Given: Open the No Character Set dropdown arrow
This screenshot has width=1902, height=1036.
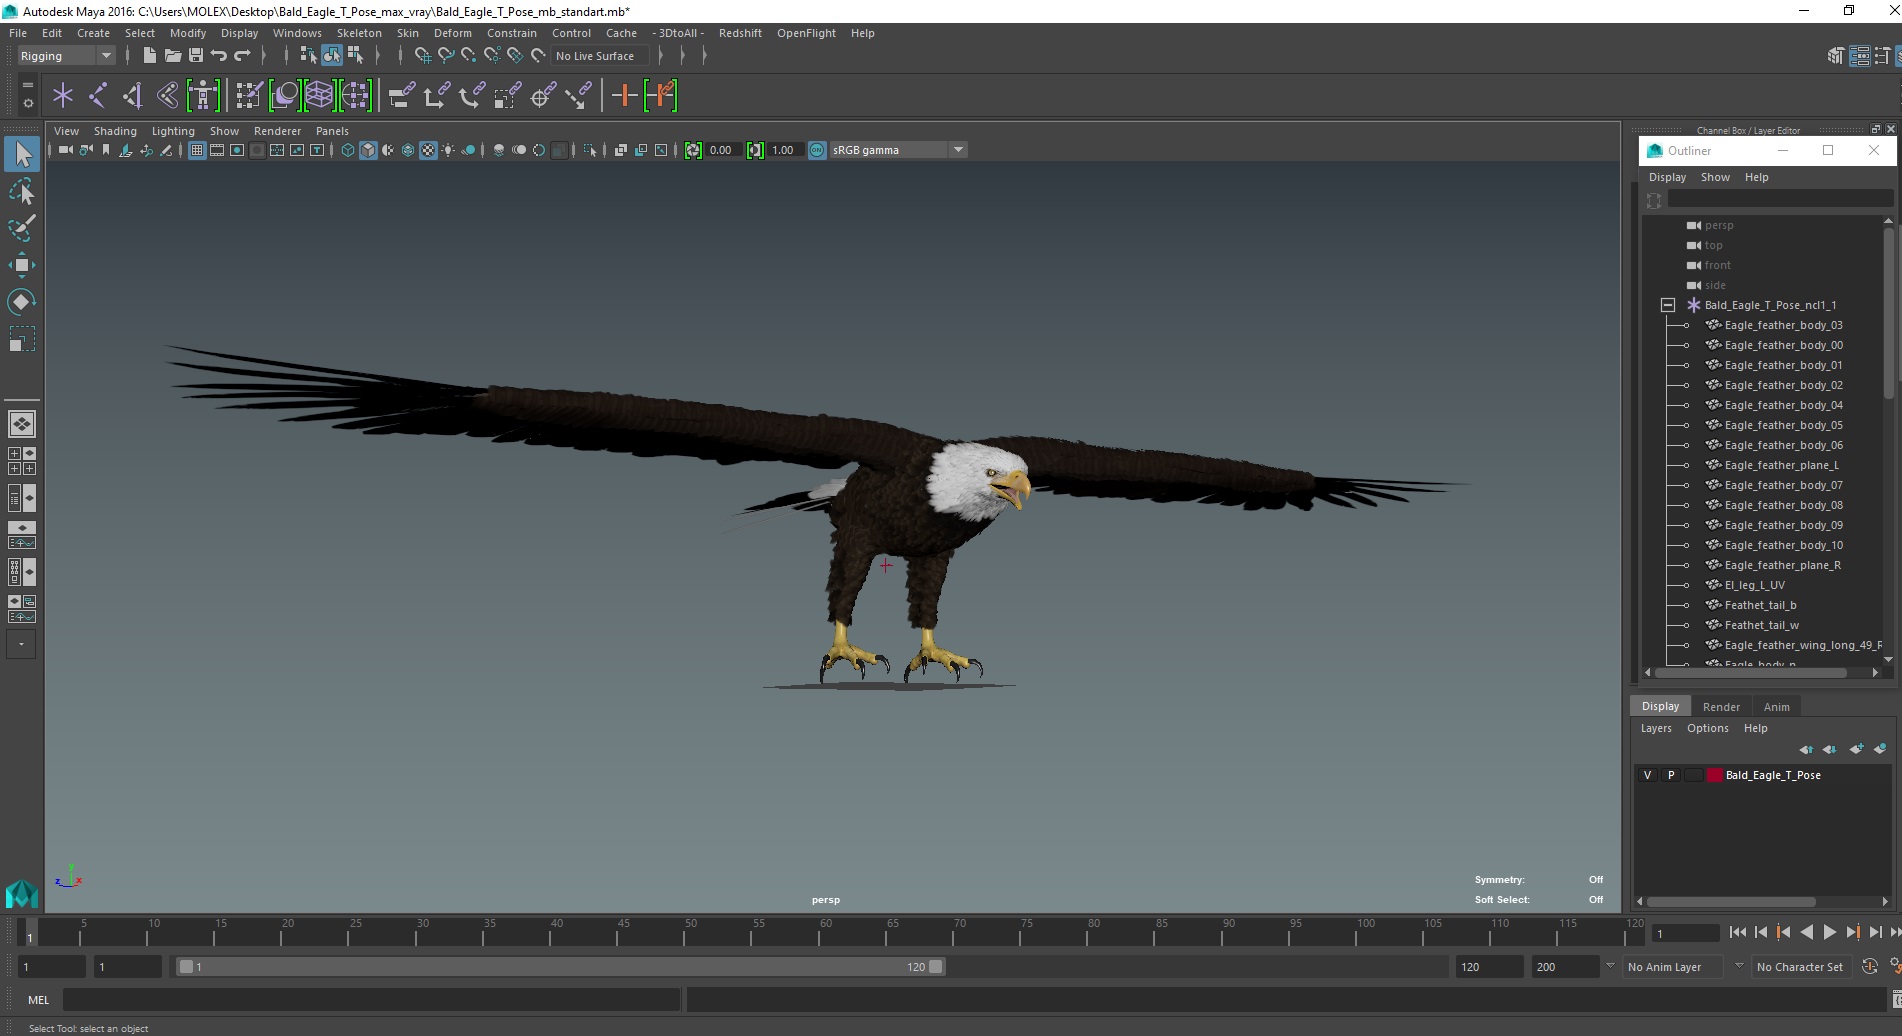Looking at the screenshot, I should [1738, 967].
